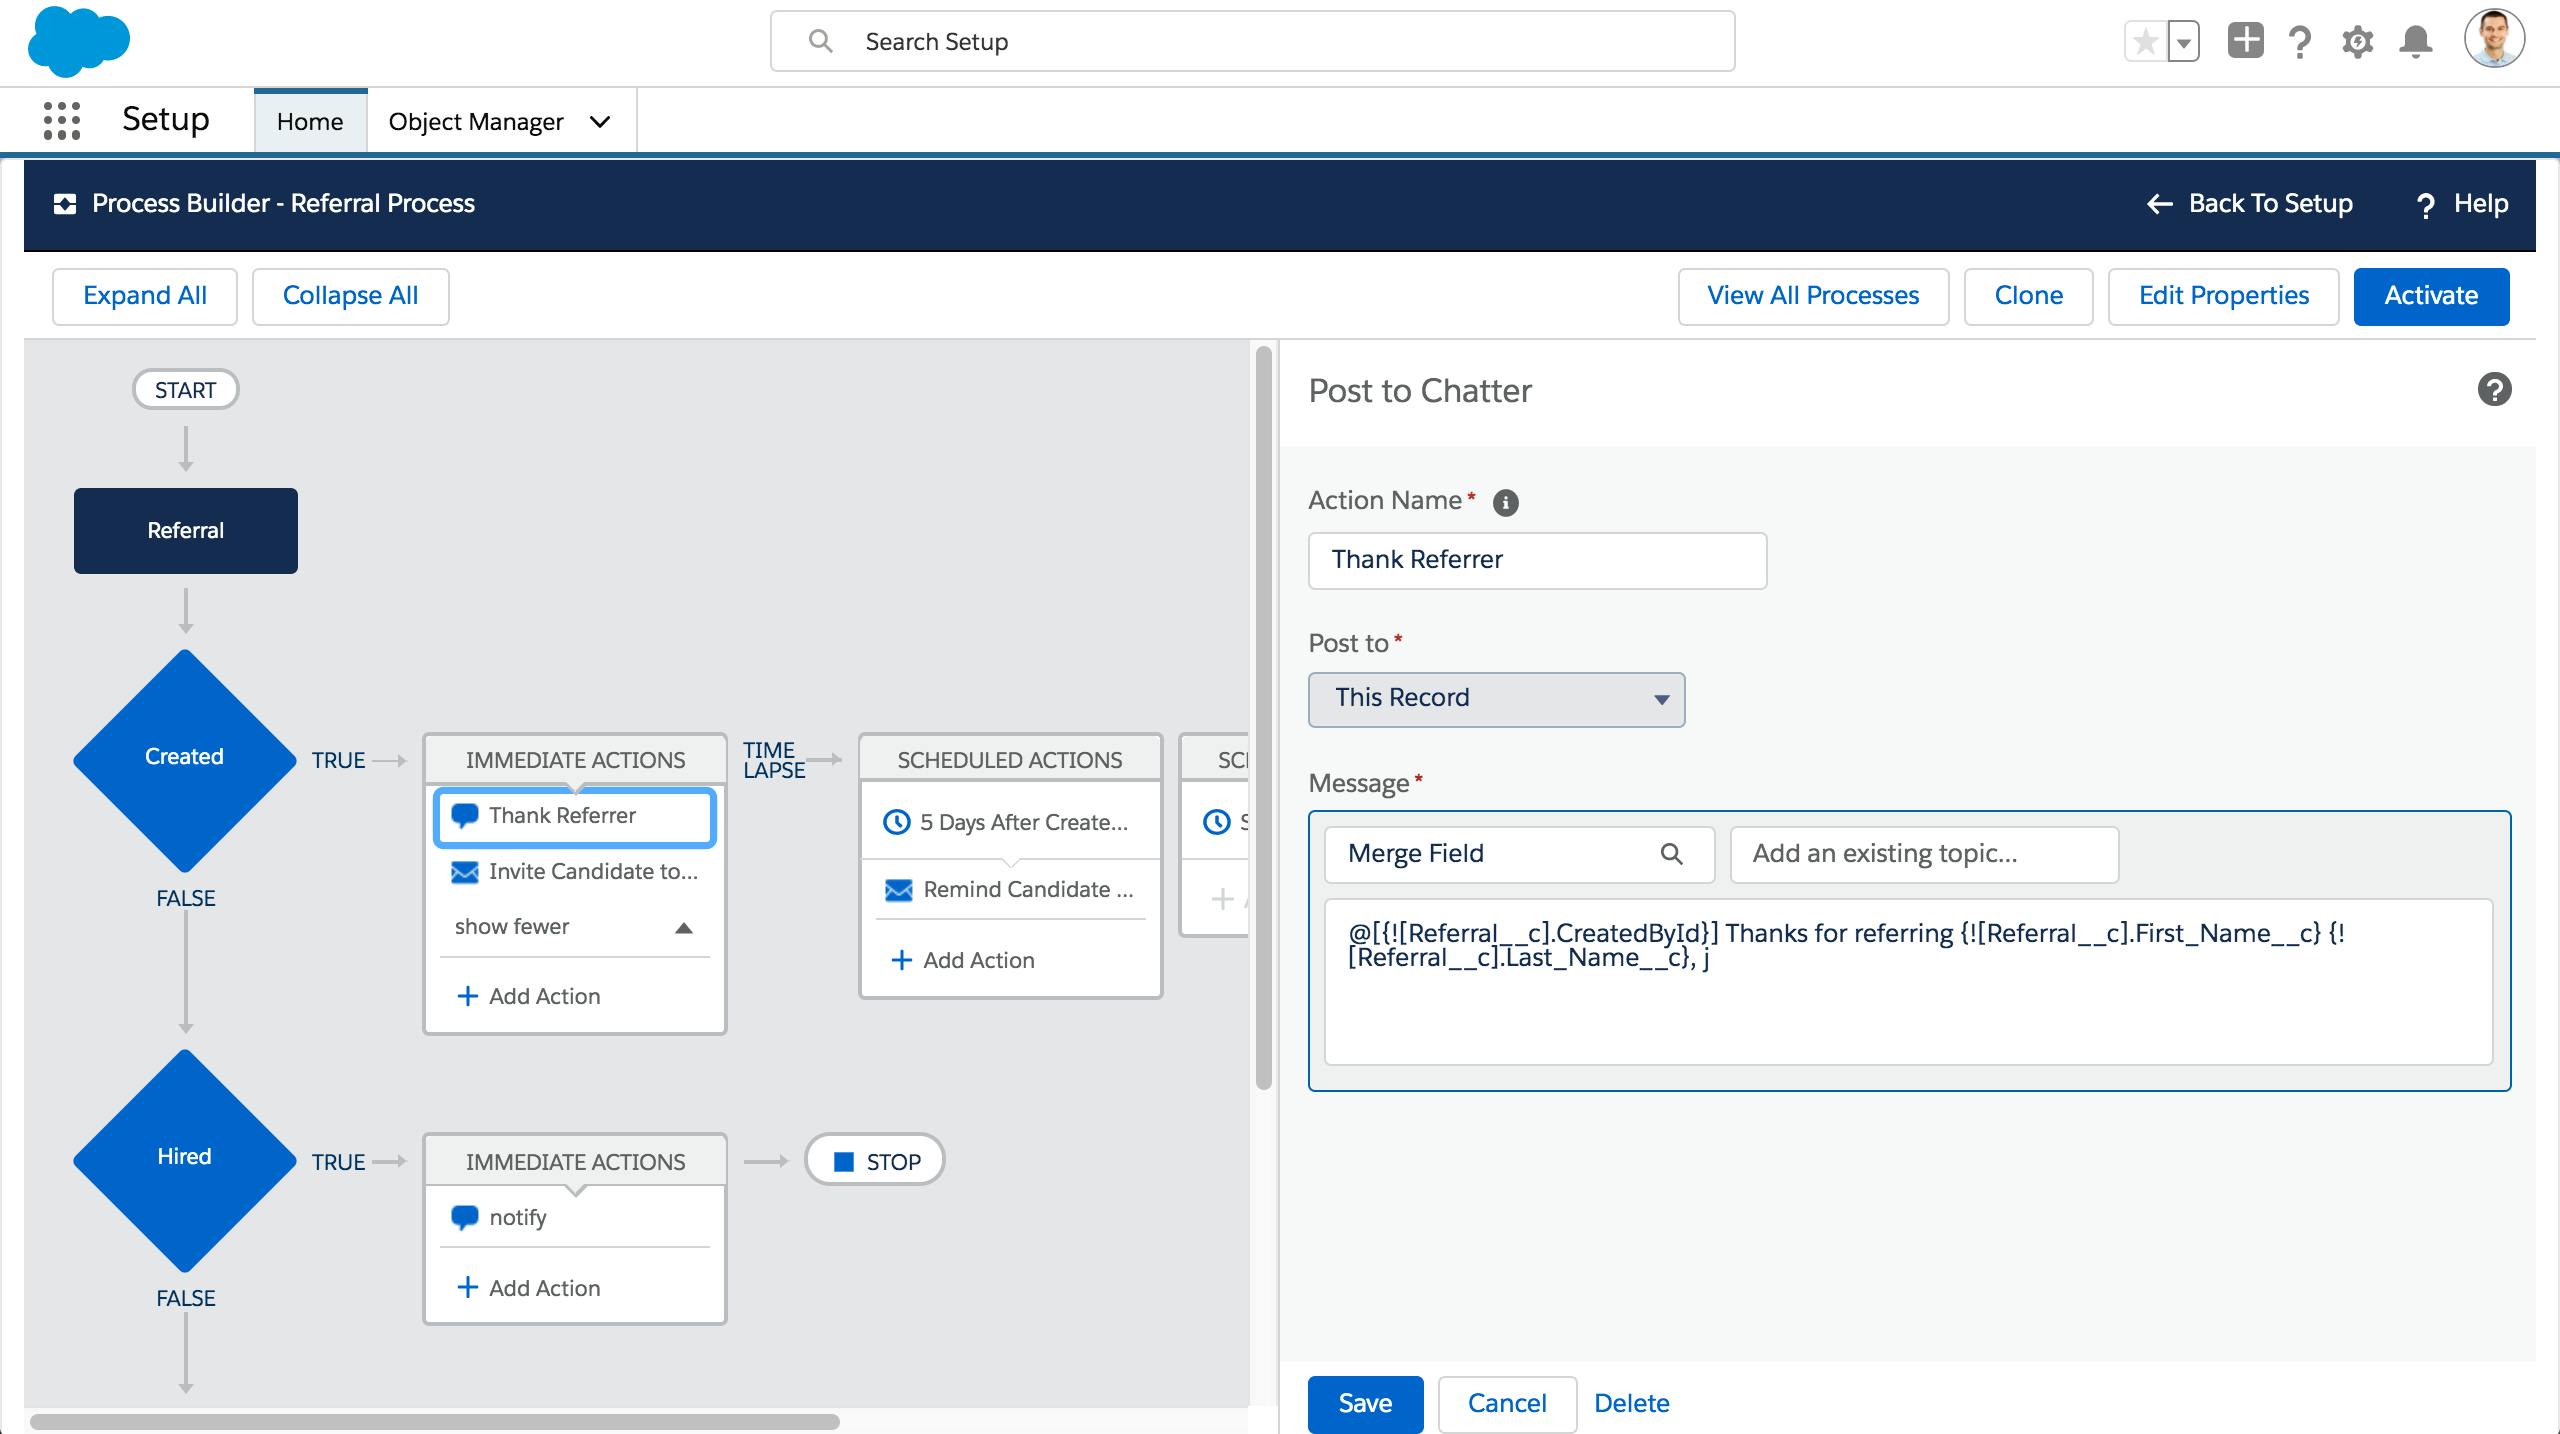Viewport: 2560px width, 1434px height.
Task: Switch to the Home tab
Action: coord(310,121)
